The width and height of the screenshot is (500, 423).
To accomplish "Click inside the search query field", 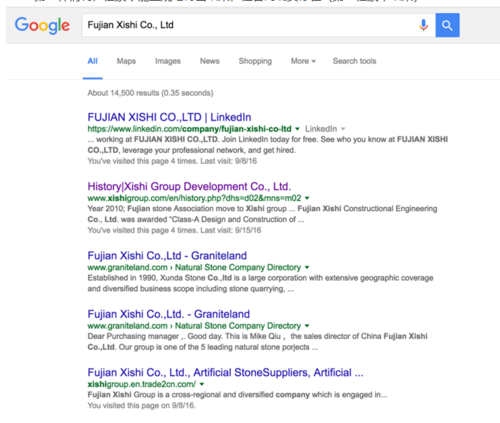I will [x=248, y=25].
